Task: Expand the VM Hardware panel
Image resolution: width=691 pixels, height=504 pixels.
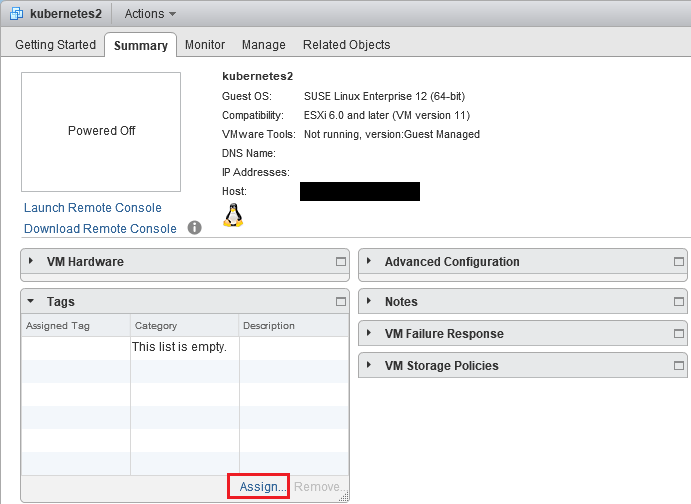Action: 30,261
